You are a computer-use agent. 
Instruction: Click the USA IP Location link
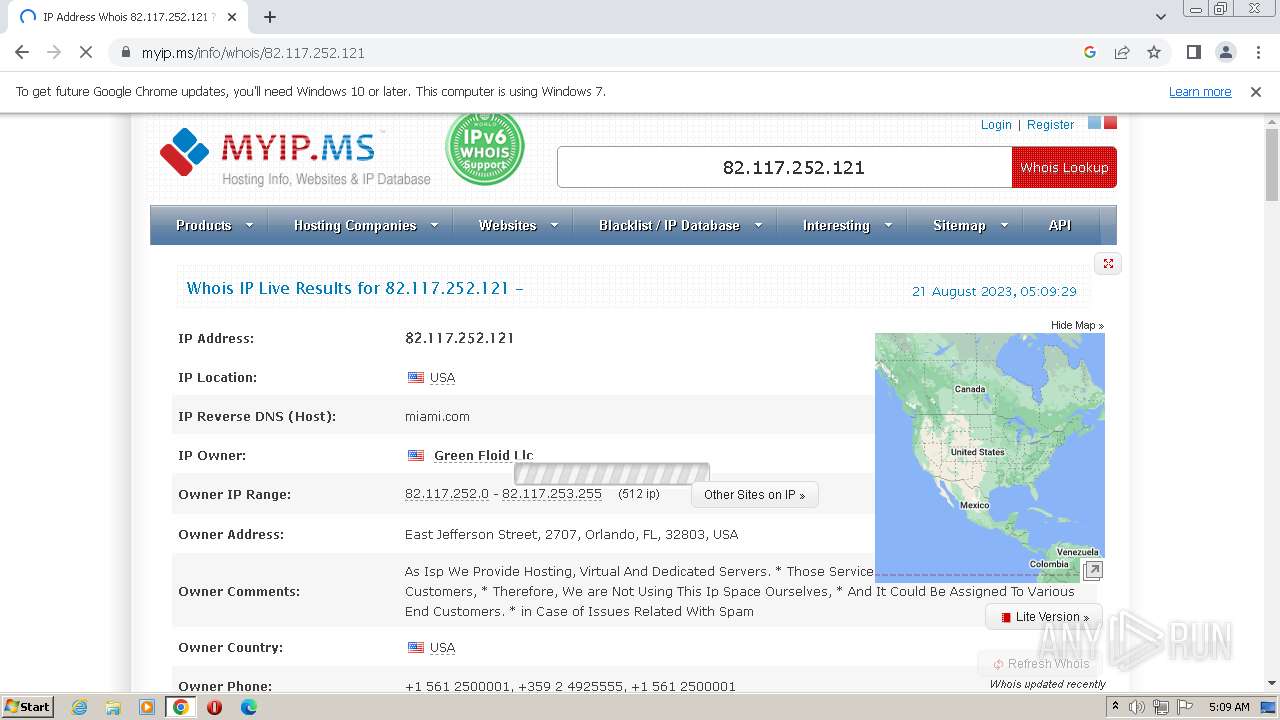442,378
